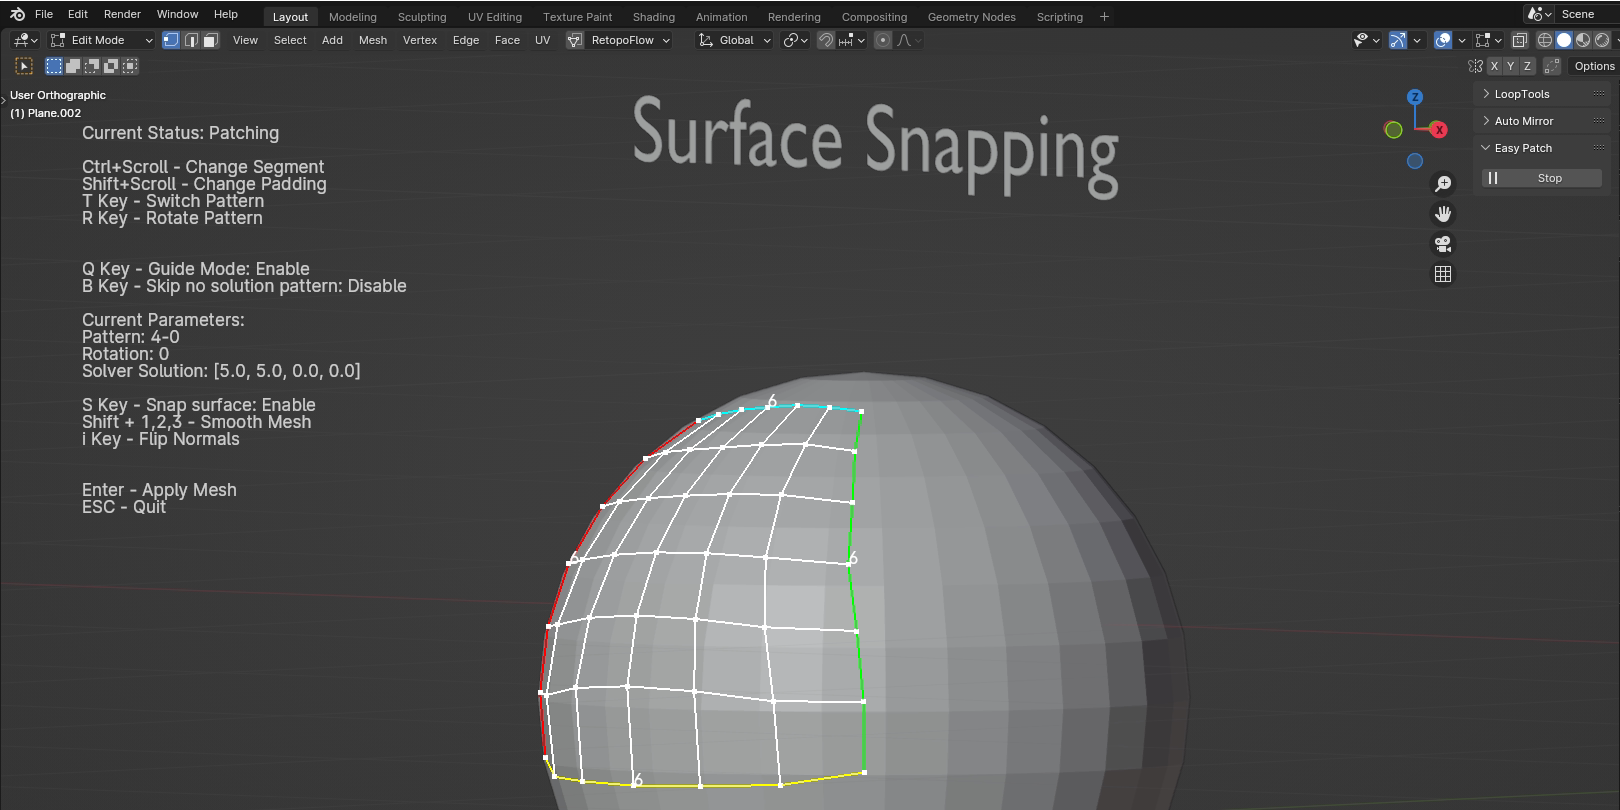Select face select mode icon

211,40
